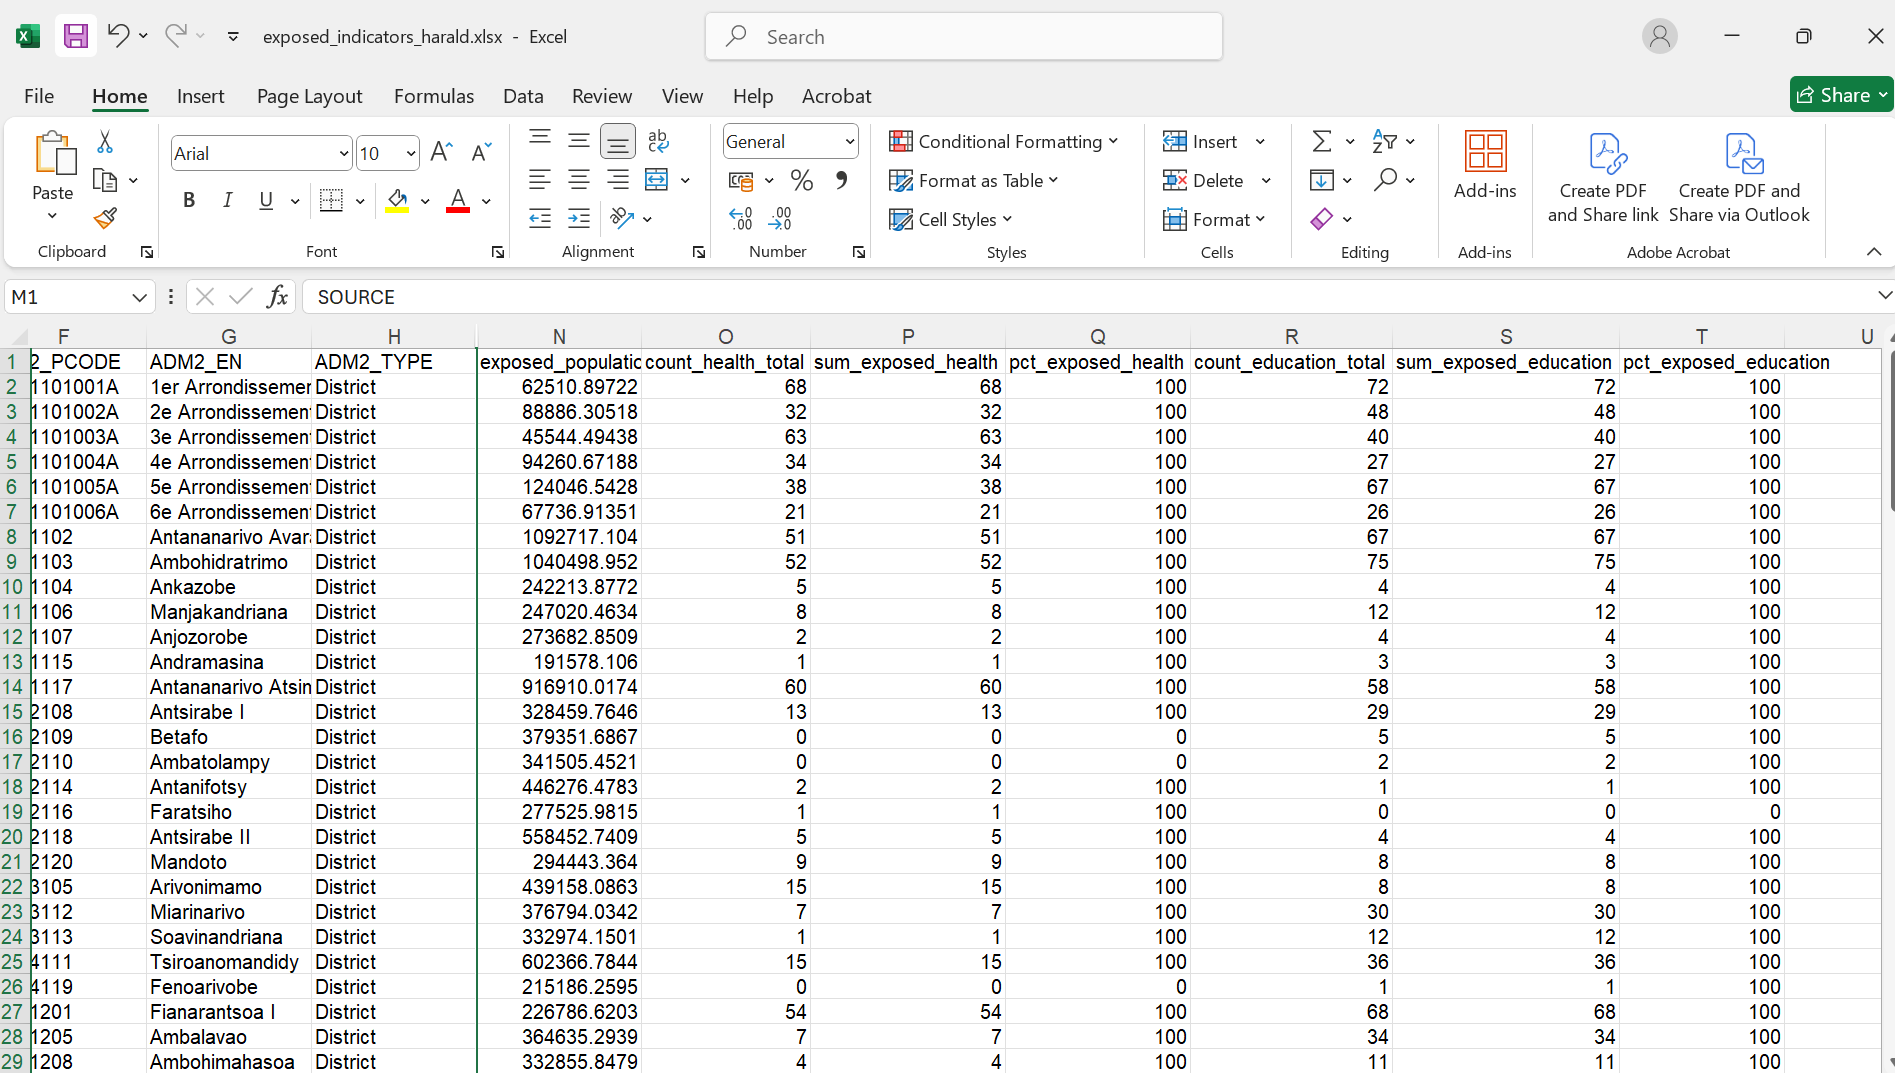The image size is (1895, 1073).
Task: Open Create PDF and Share link
Action: point(1602,178)
